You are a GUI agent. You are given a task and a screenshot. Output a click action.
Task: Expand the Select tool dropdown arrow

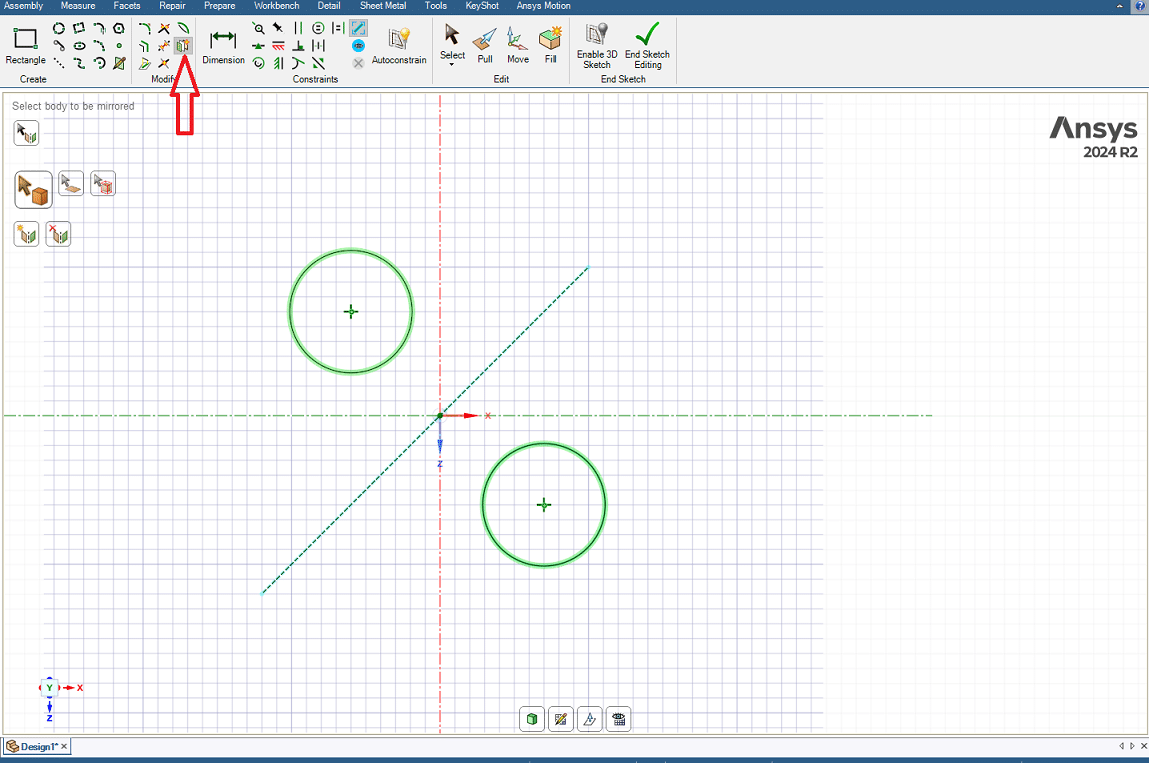tap(452, 66)
